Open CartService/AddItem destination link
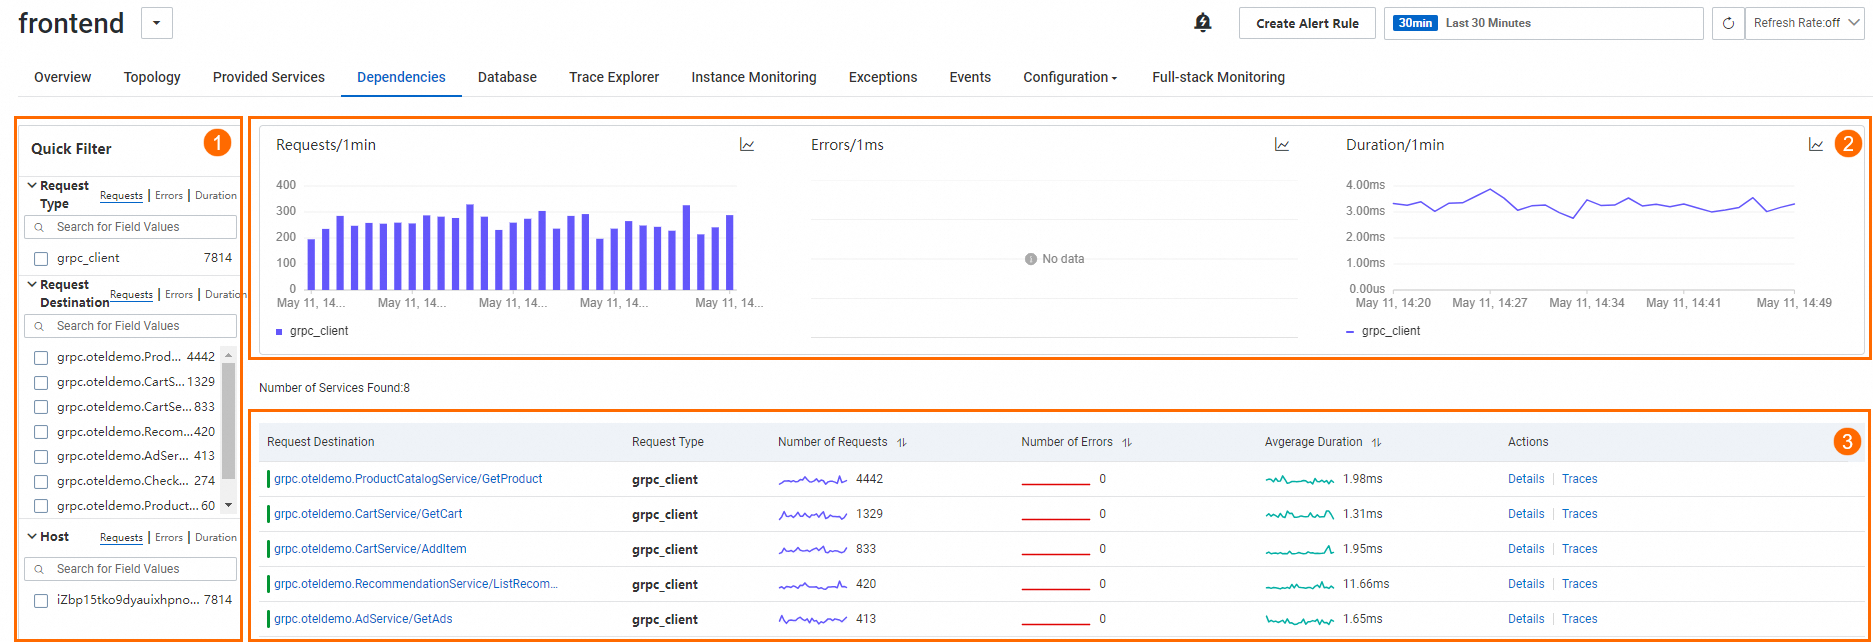The image size is (1873, 642). (x=370, y=549)
